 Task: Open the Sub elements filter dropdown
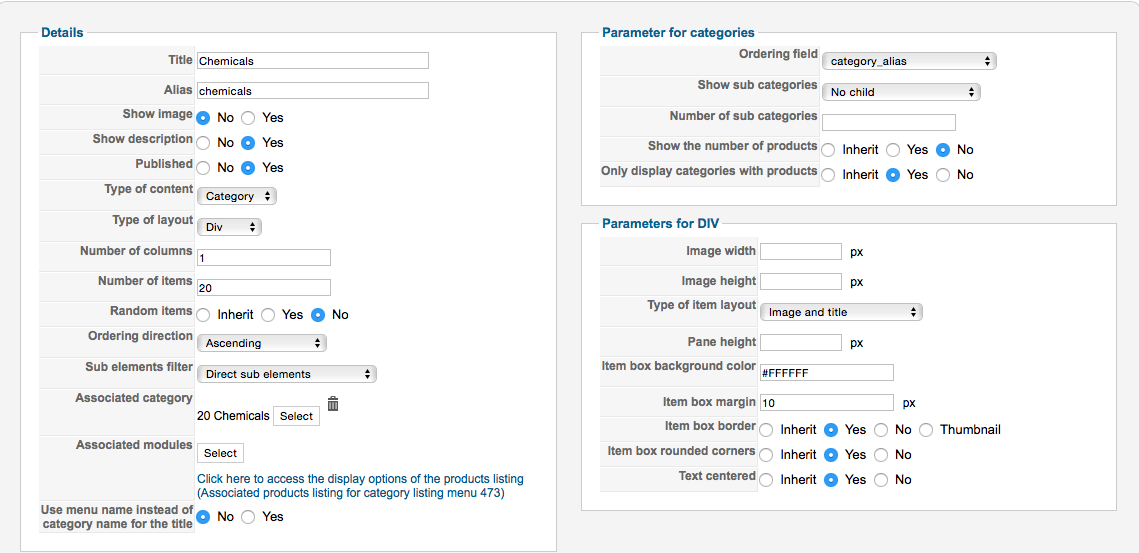pos(286,374)
